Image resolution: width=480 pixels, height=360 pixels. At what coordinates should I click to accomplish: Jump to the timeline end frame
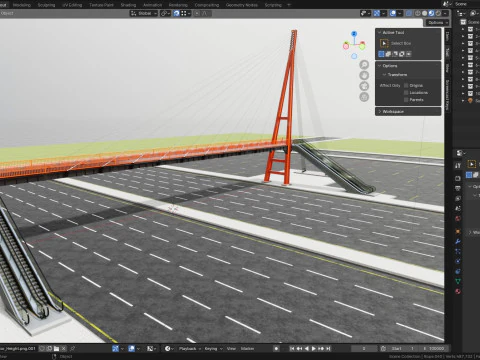tap(328, 349)
